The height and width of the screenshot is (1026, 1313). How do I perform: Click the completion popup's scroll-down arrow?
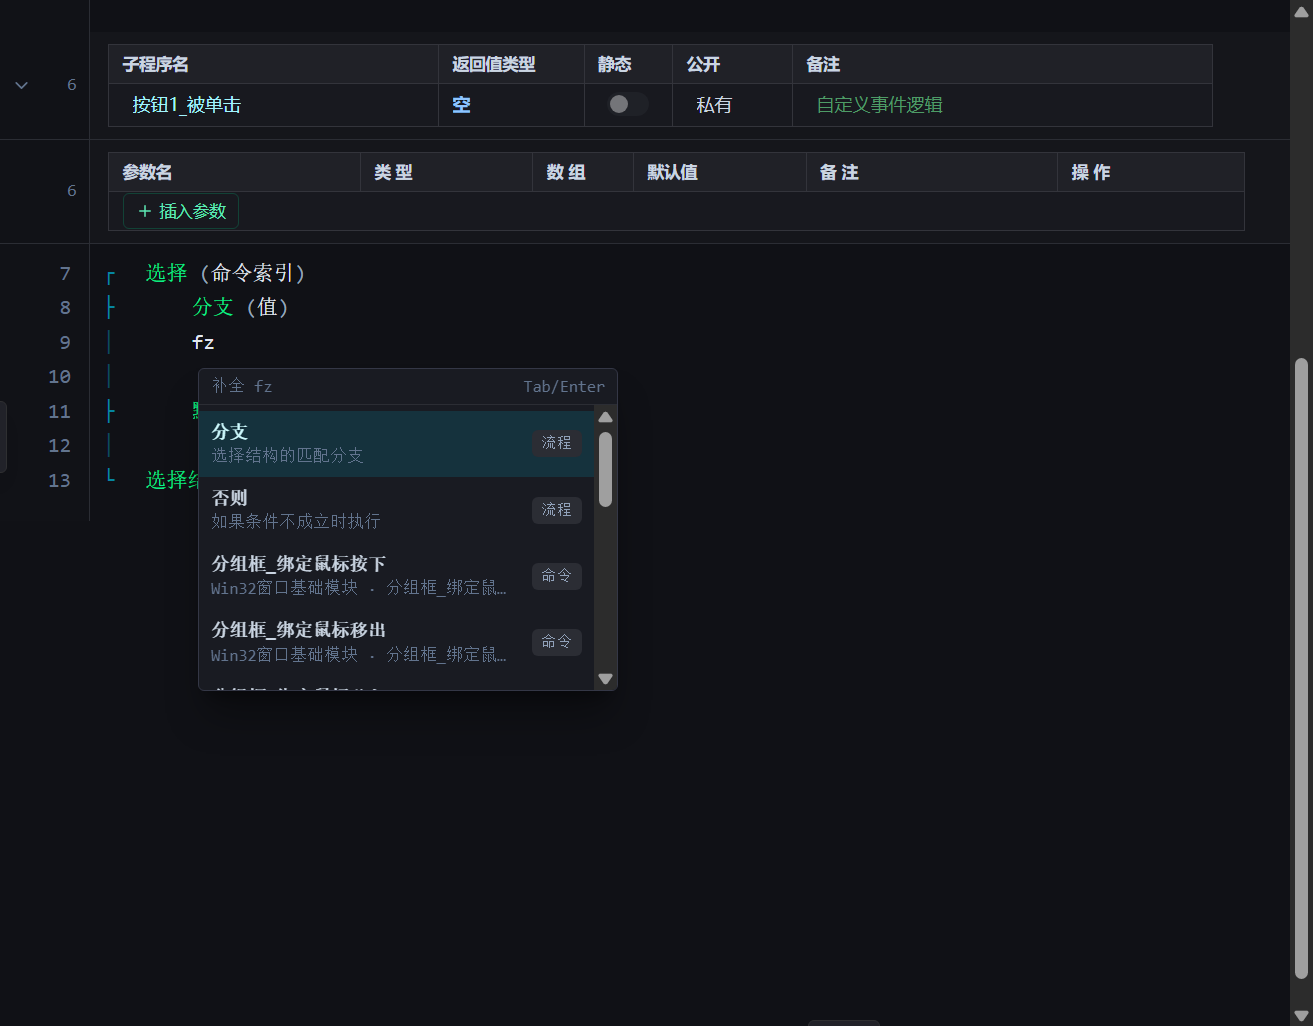605,679
